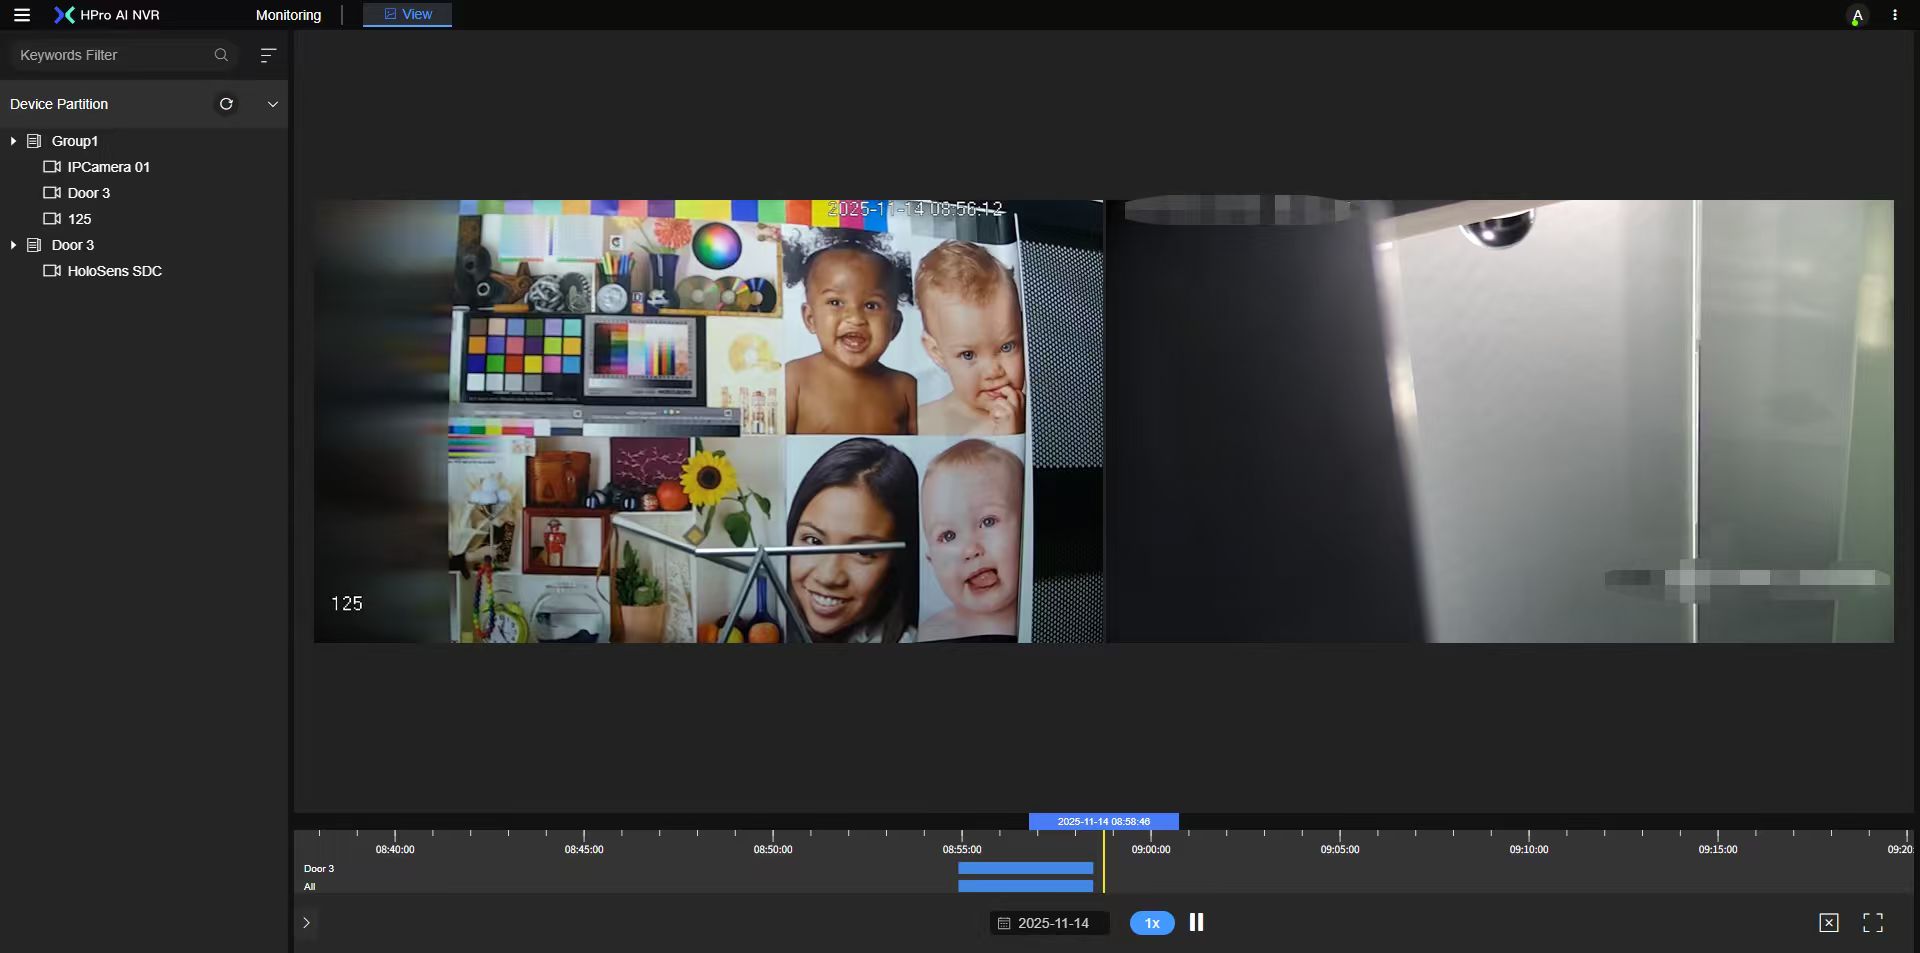Expand the Group1 tree node
Screen dimensions: 1920x953
click(13, 141)
